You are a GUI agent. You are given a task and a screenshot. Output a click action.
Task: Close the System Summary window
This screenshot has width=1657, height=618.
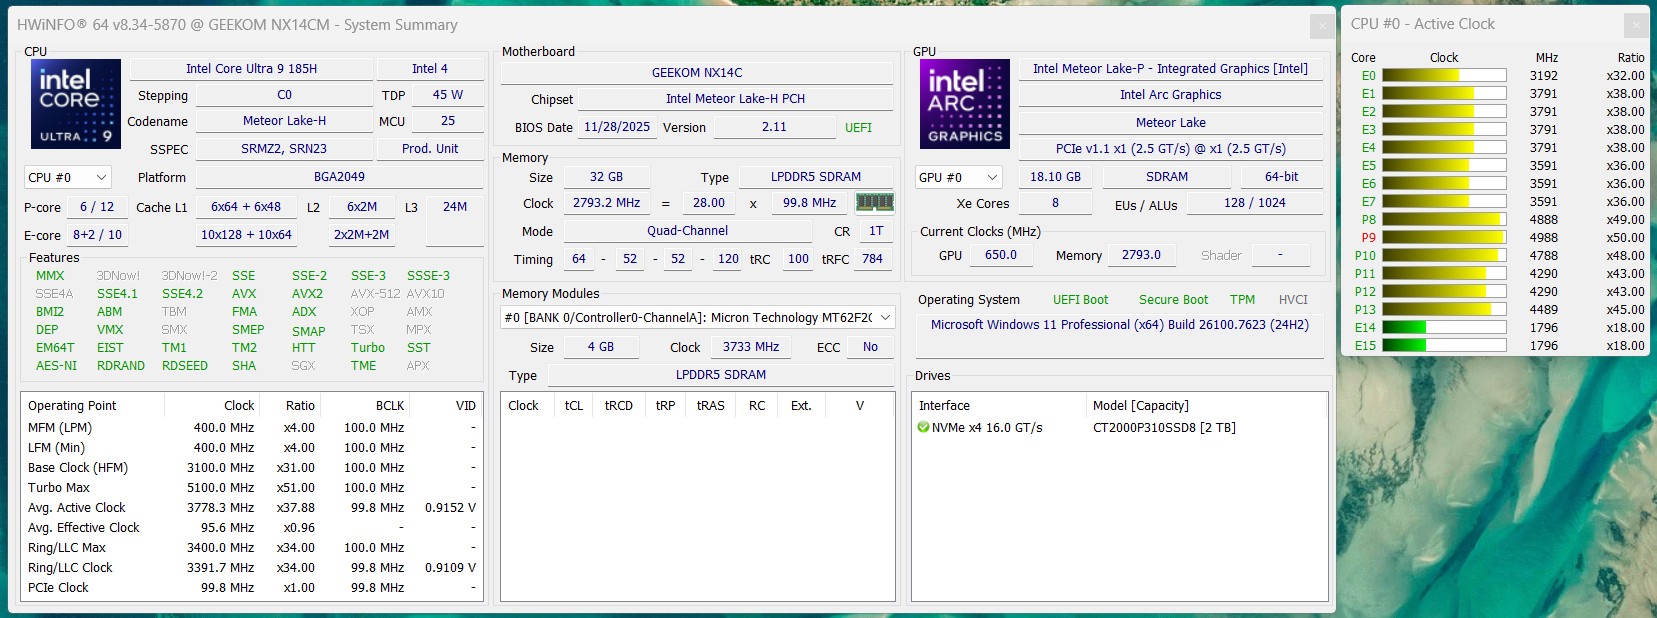[x=1322, y=26]
